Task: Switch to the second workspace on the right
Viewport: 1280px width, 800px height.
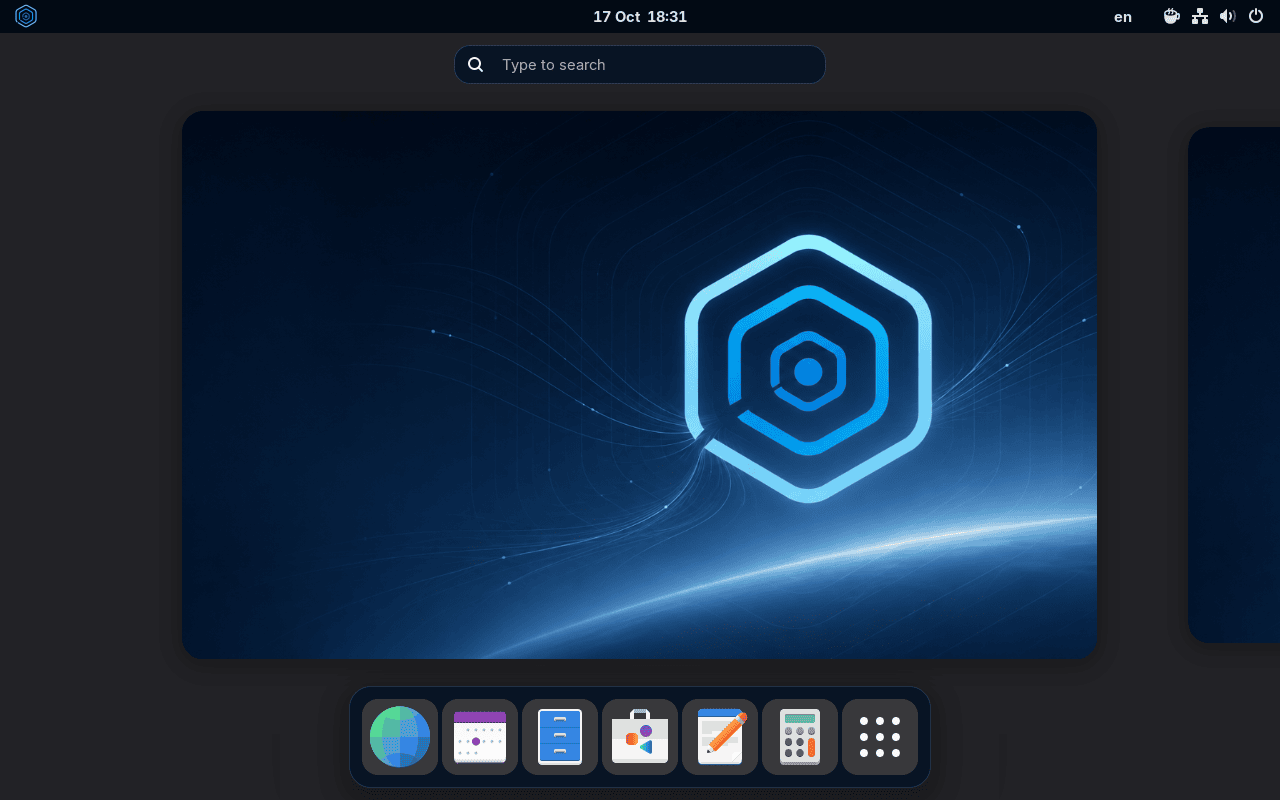Action: (1234, 385)
